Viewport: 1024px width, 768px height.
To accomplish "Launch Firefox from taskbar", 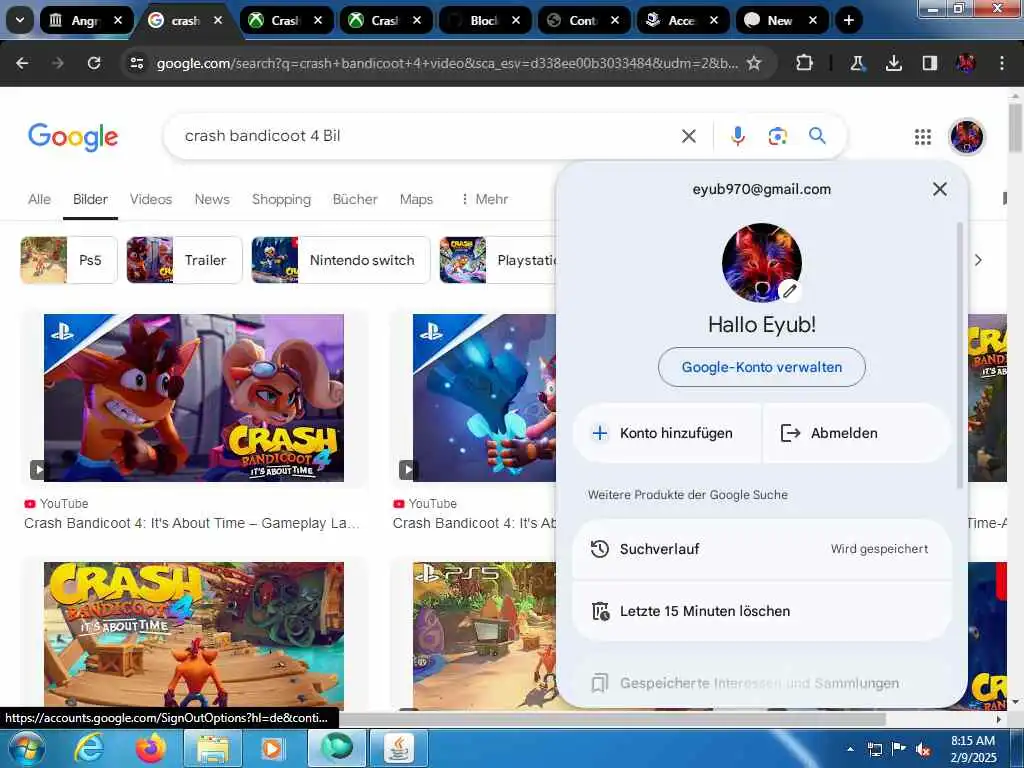I will coord(151,748).
